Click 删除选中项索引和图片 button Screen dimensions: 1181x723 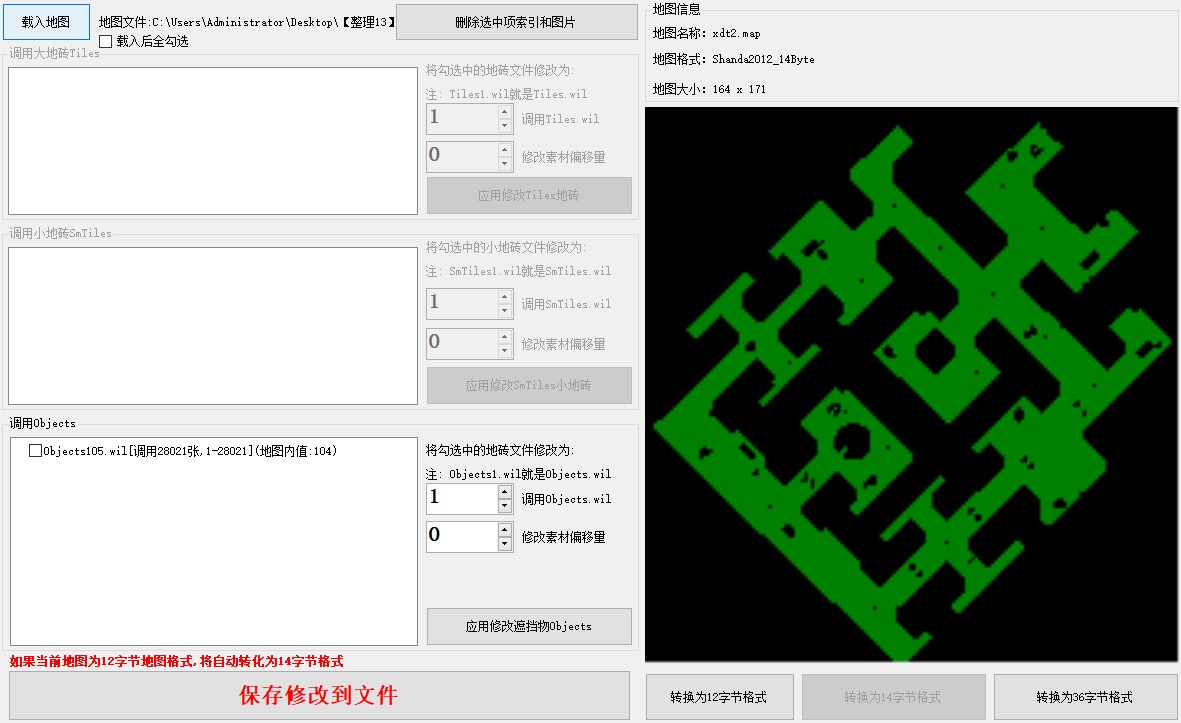click(516, 21)
